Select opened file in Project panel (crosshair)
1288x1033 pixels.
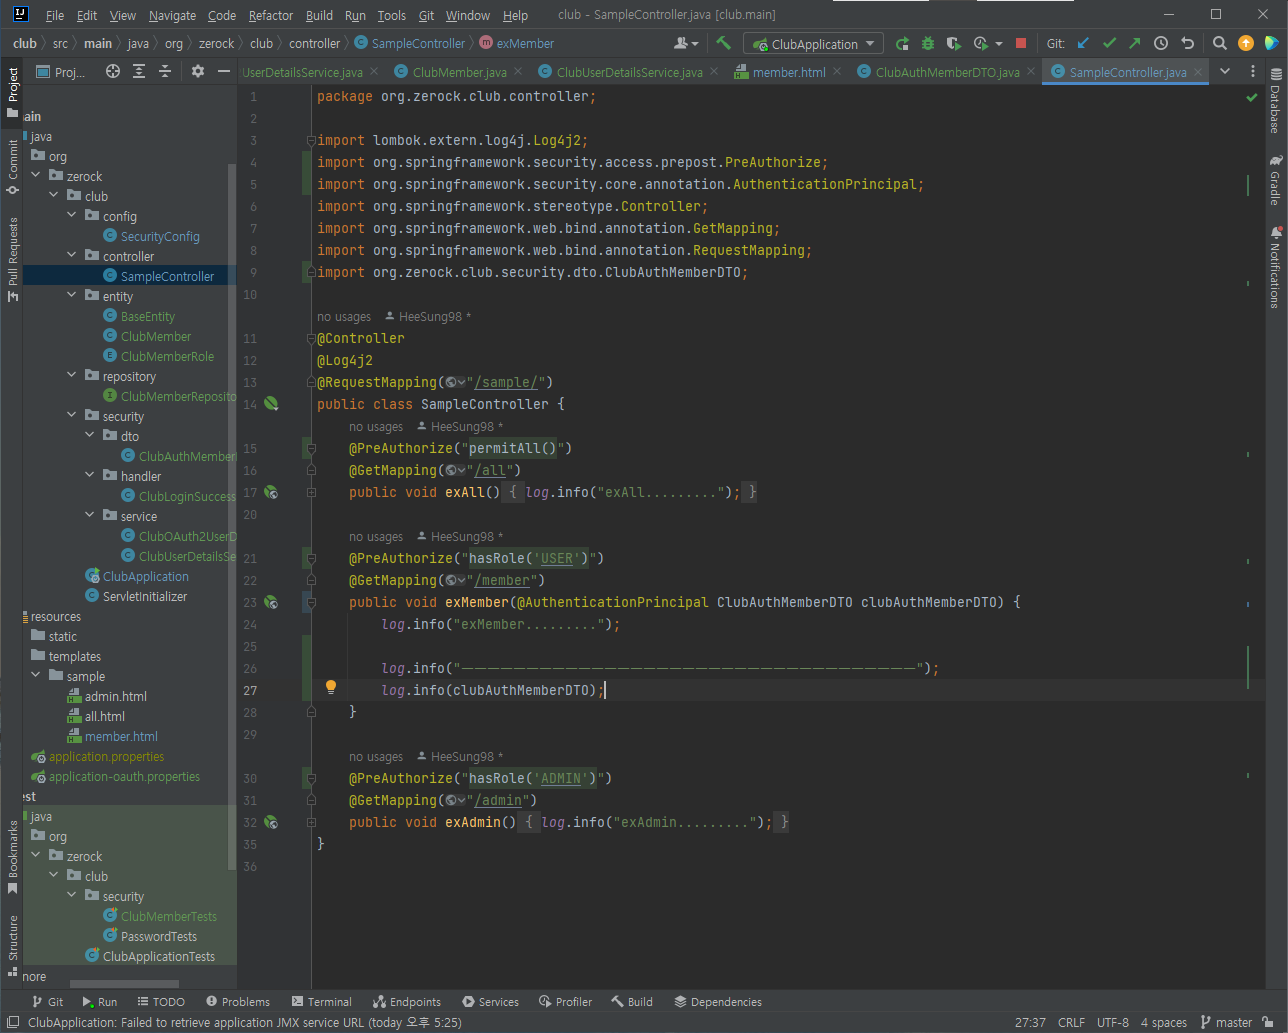tap(113, 71)
